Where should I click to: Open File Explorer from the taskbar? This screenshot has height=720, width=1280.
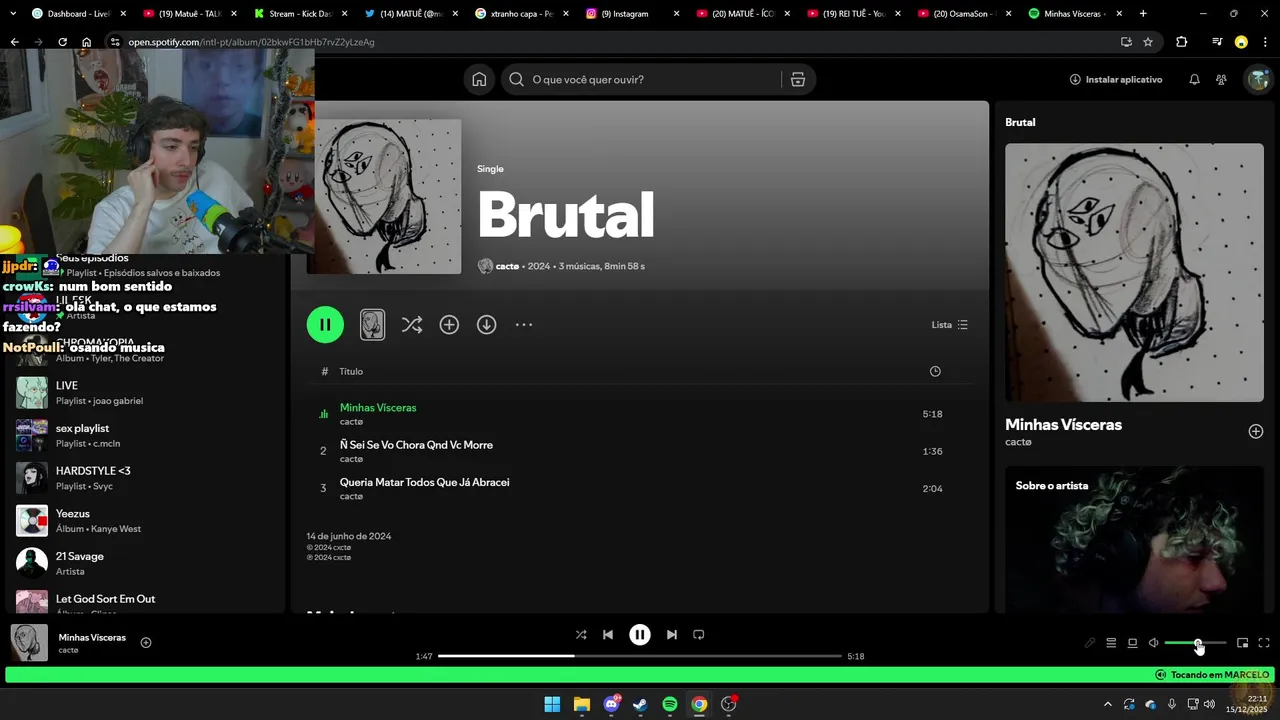(582, 704)
